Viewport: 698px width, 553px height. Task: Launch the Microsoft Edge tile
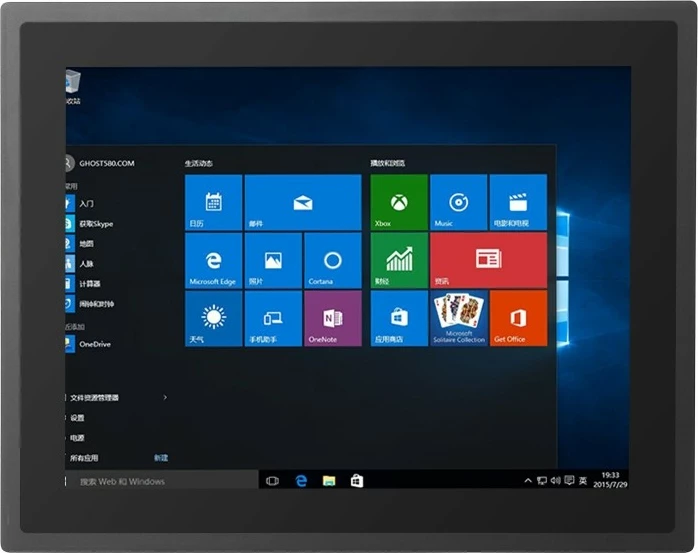pyautogui.click(x=213, y=261)
